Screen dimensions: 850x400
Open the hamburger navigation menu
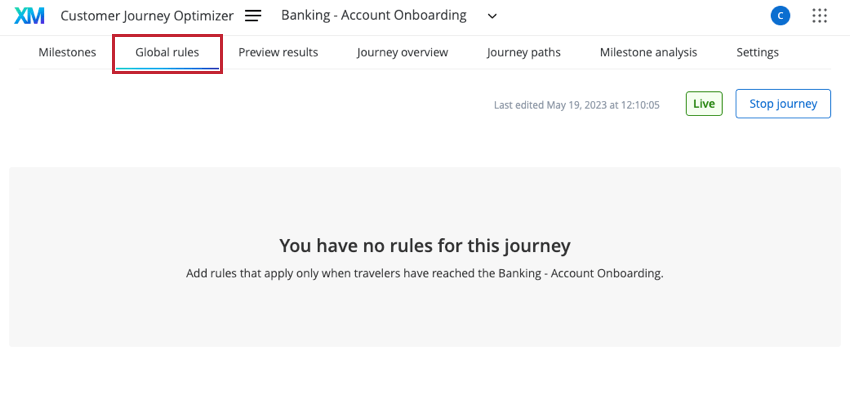(253, 16)
